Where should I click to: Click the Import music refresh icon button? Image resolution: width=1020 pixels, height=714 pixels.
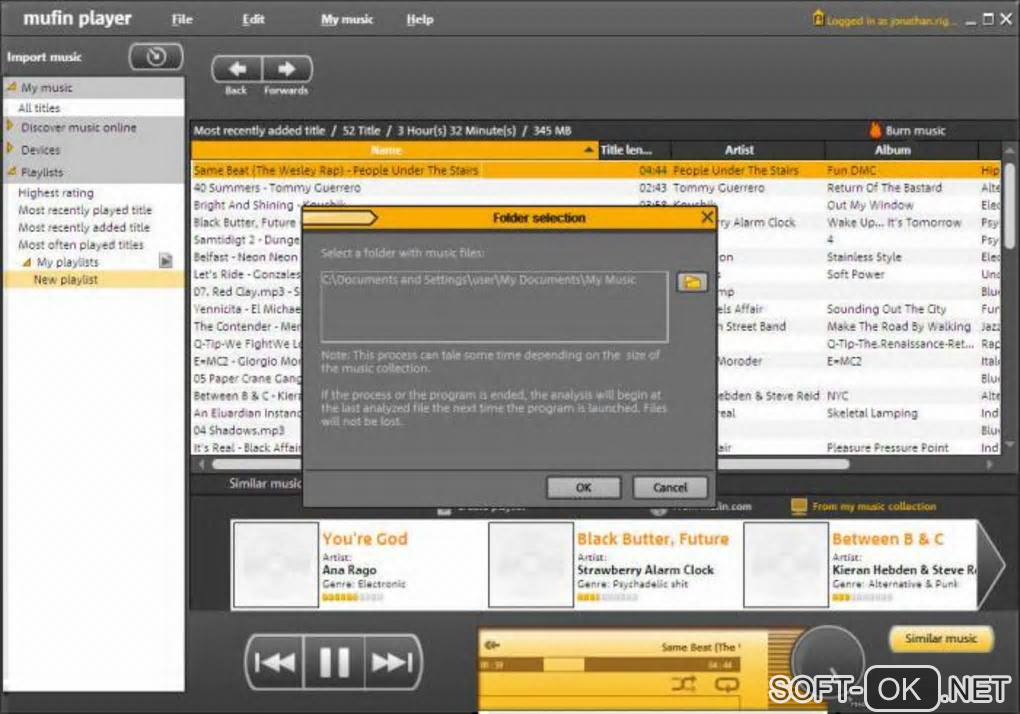156,57
